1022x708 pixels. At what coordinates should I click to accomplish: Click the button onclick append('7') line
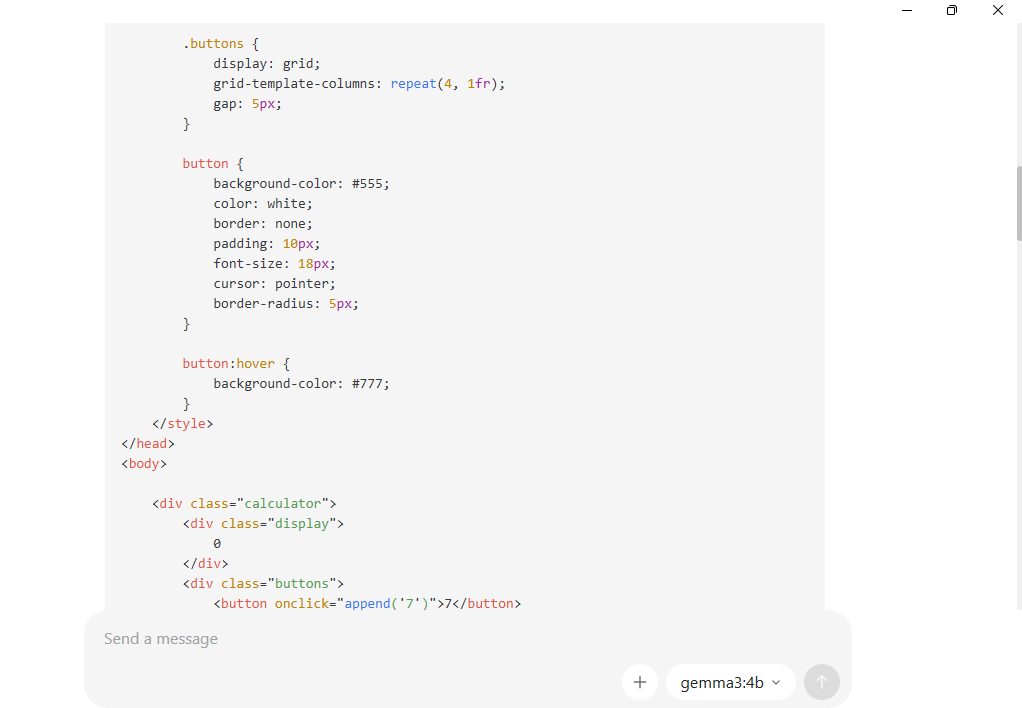click(x=367, y=604)
